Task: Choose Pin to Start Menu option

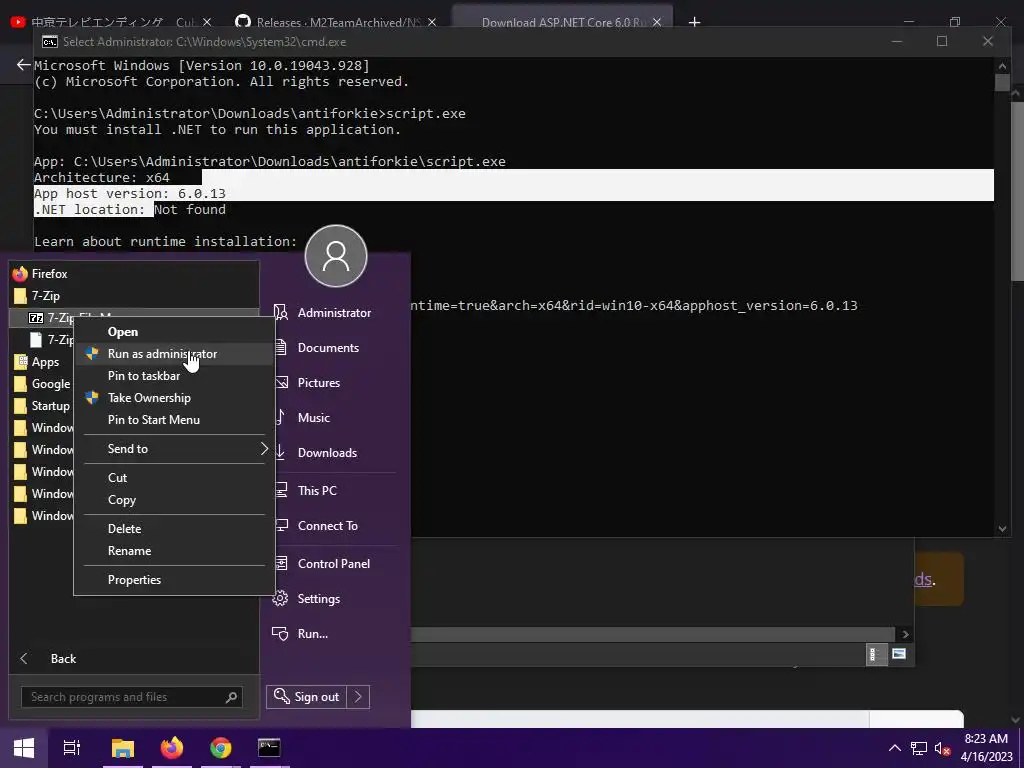Action: pos(174,420)
